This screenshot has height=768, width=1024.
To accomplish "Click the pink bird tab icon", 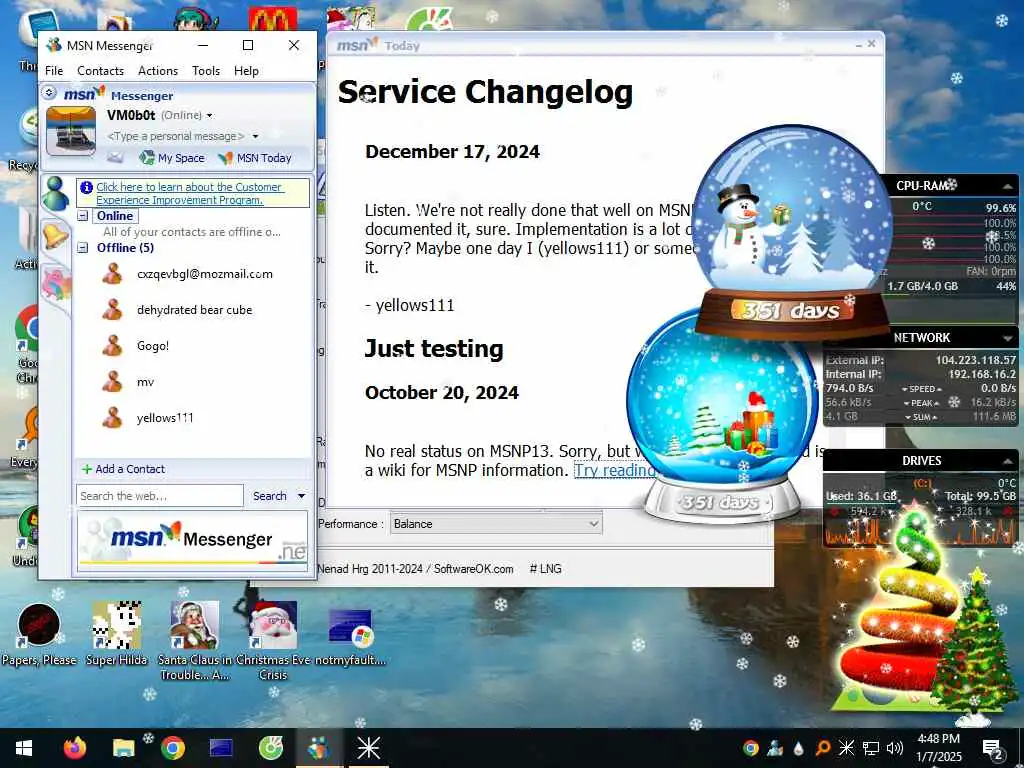I will click(x=56, y=283).
